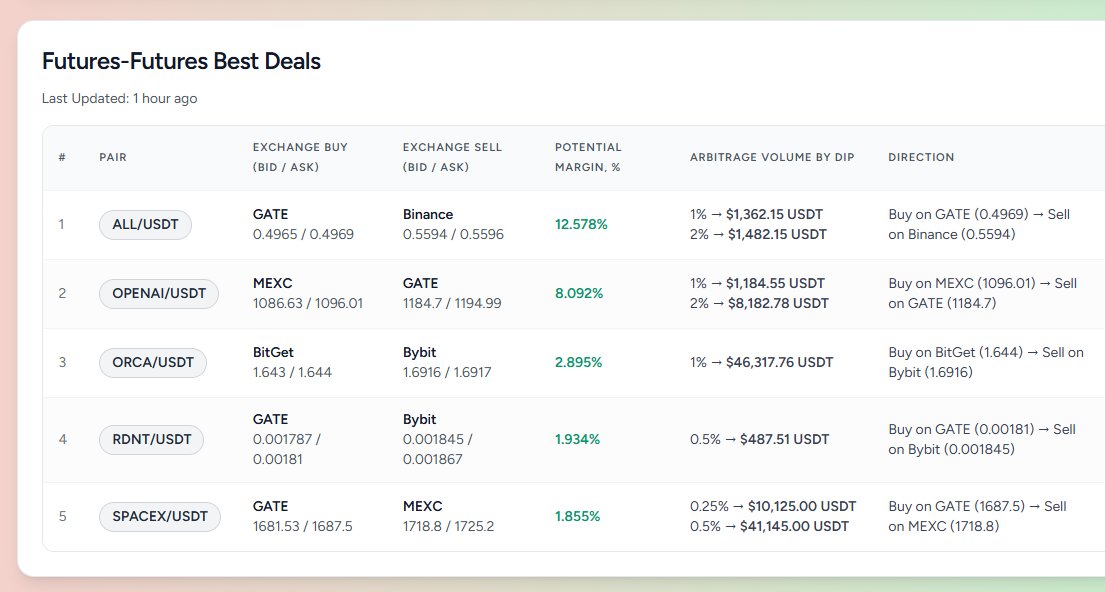
Task: Click the Arbitrage Volume by Dip header
Action: pos(772,157)
